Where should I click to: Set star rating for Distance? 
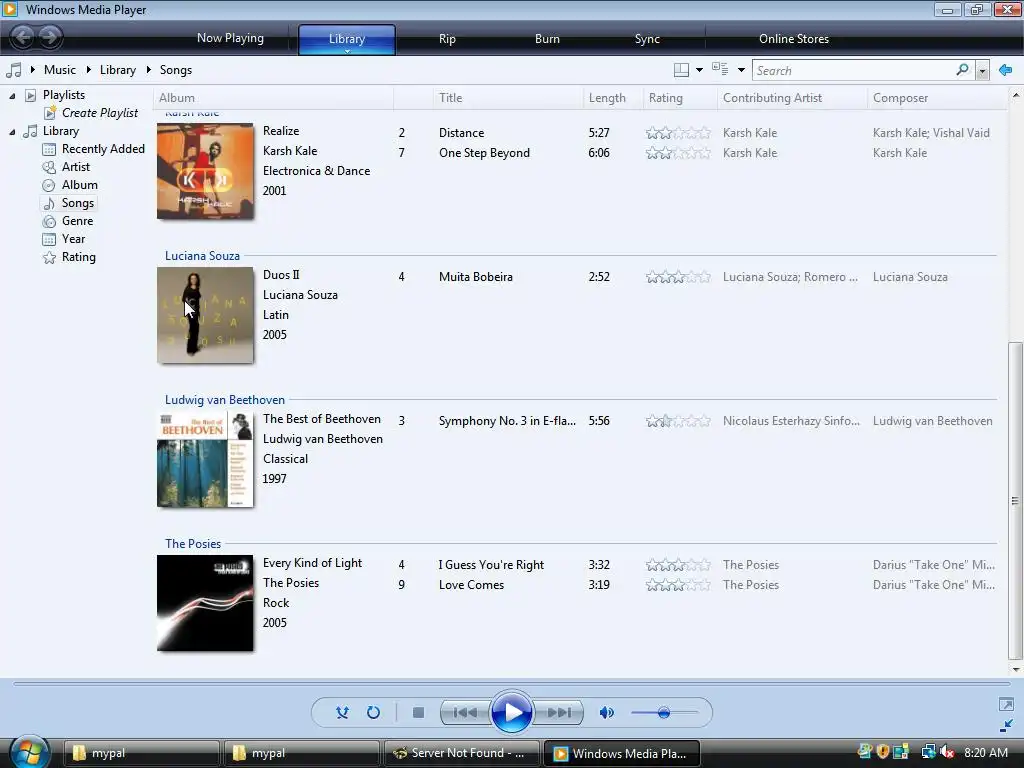[x=678, y=133]
